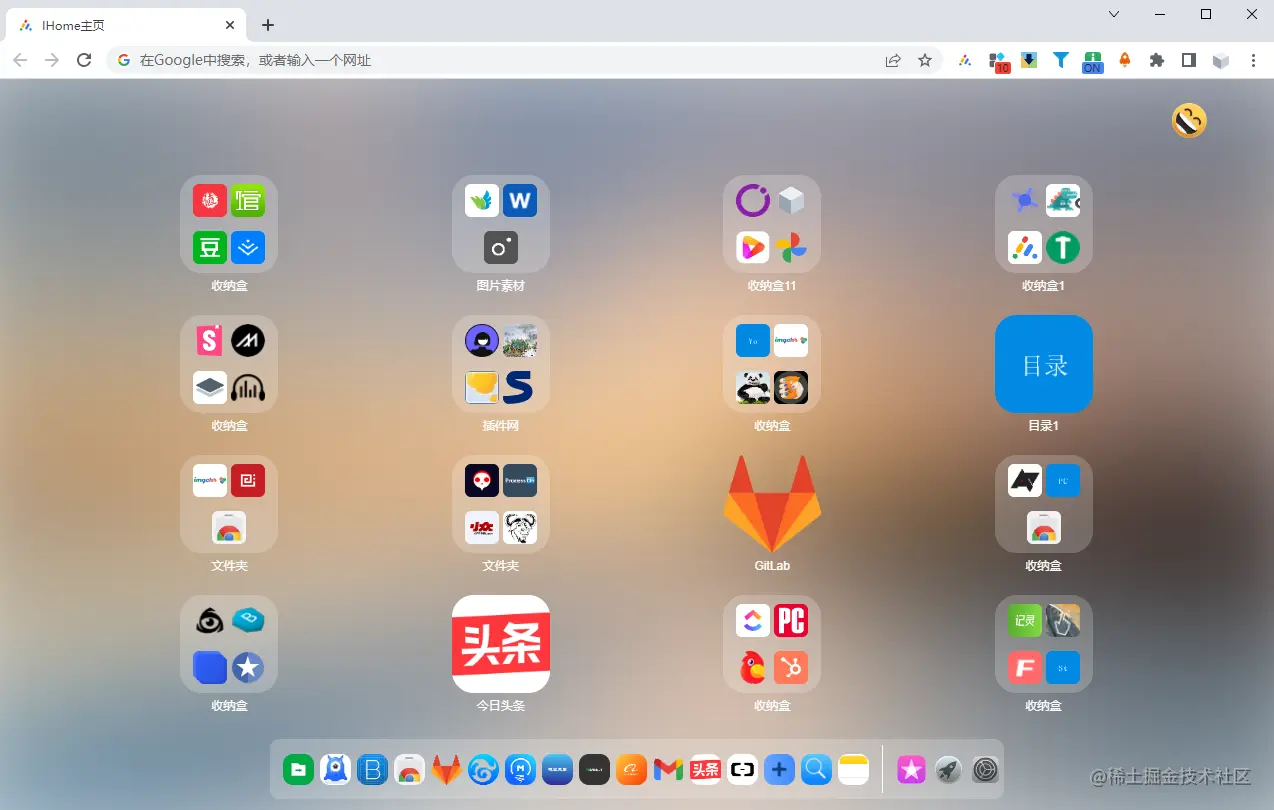Click the extension icon with ON badge

click(x=1093, y=62)
